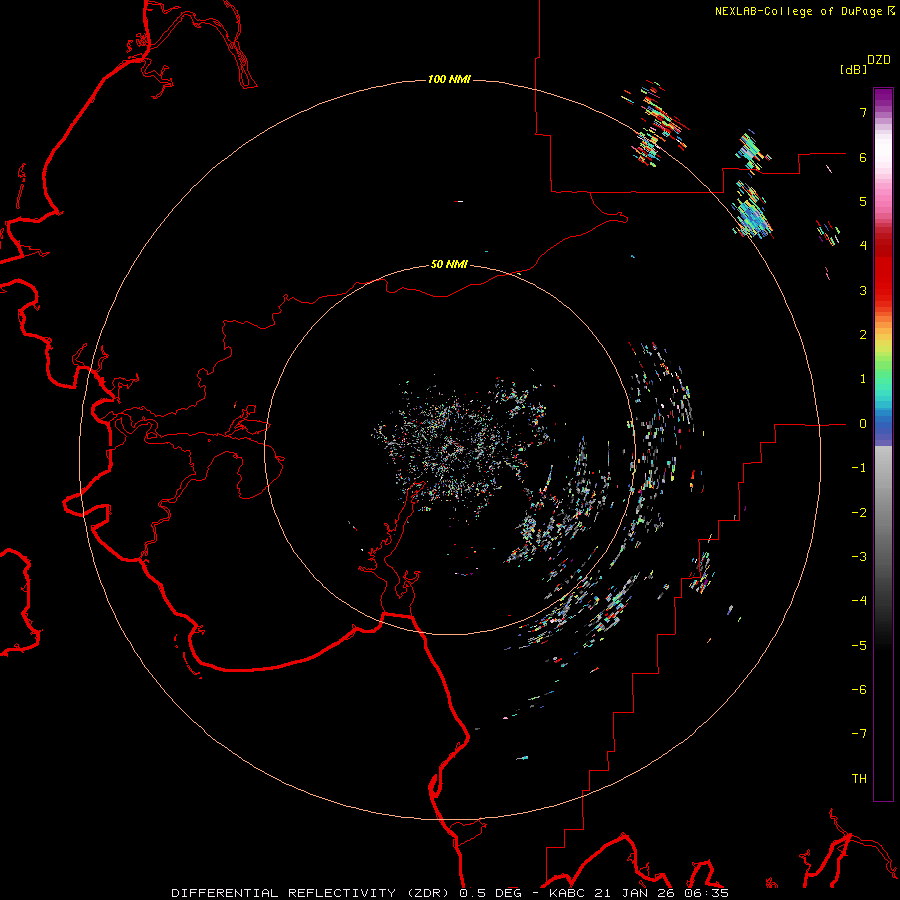Select the -2 dB scale tick label
Image resolution: width=900 pixels, height=900 pixels.
point(859,513)
